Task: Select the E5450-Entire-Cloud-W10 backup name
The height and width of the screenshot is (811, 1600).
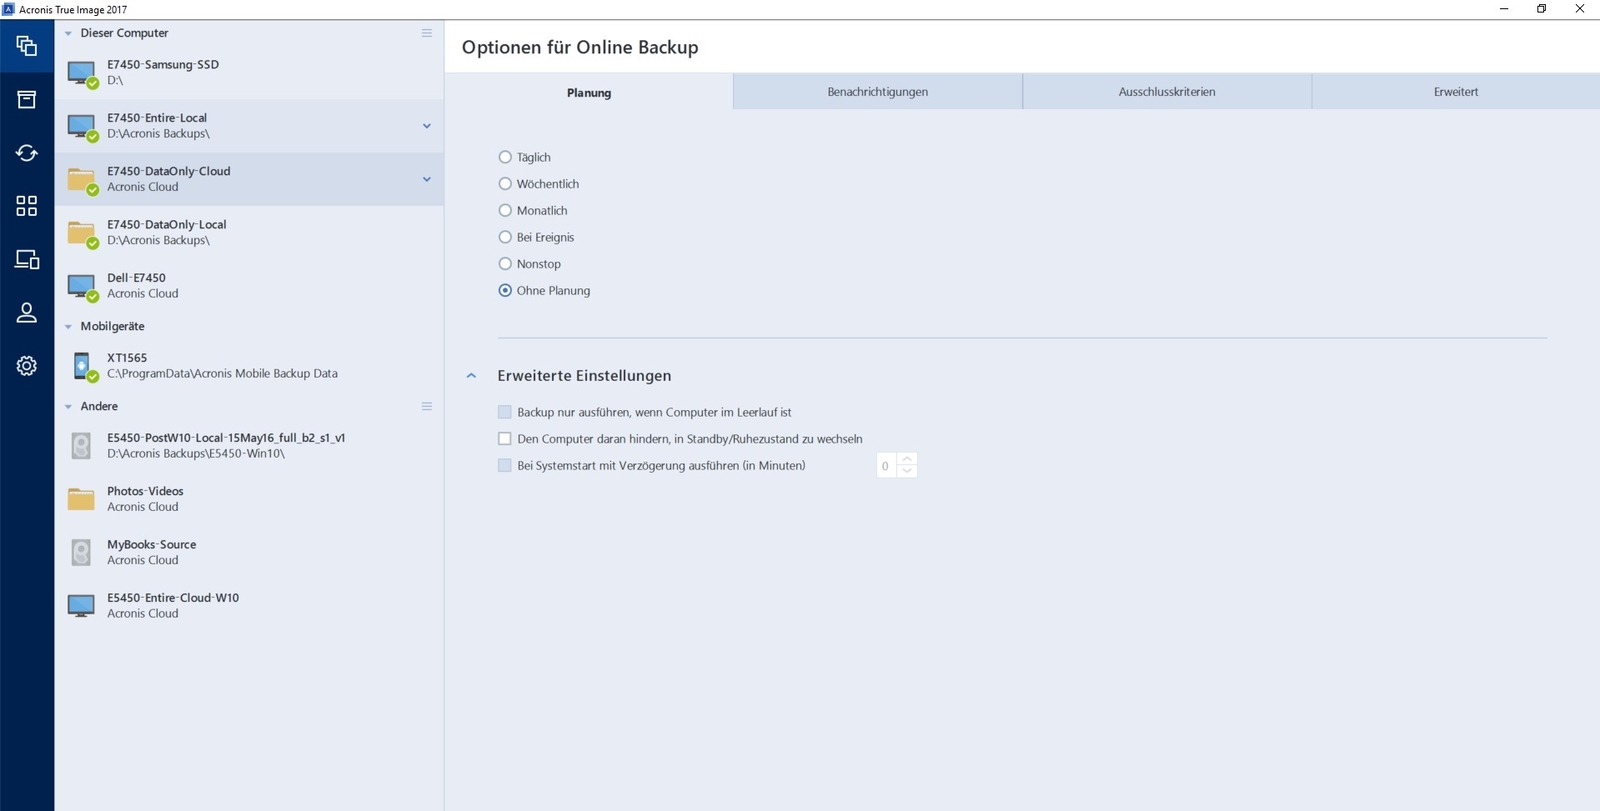Action: tap(173, 598)
